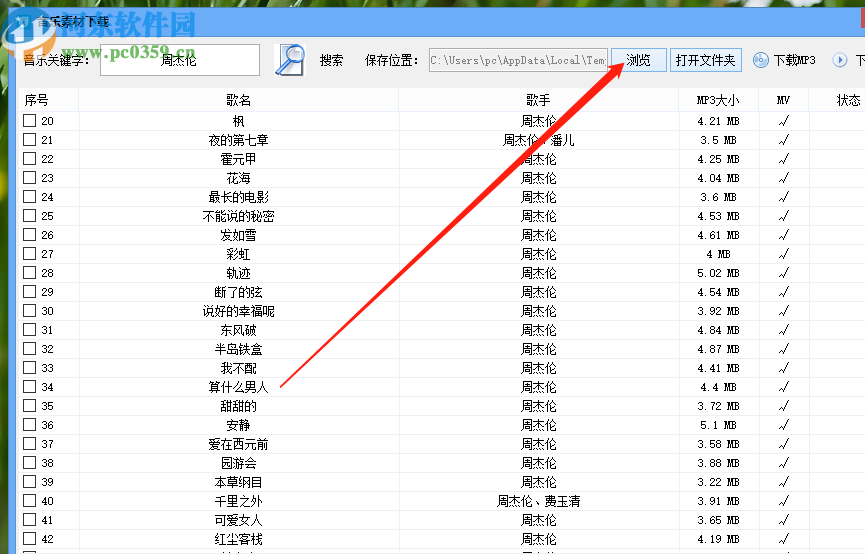Check row 26 发如雪 checkbox
The width and height of the screenshot is (865, 554).
30,235
